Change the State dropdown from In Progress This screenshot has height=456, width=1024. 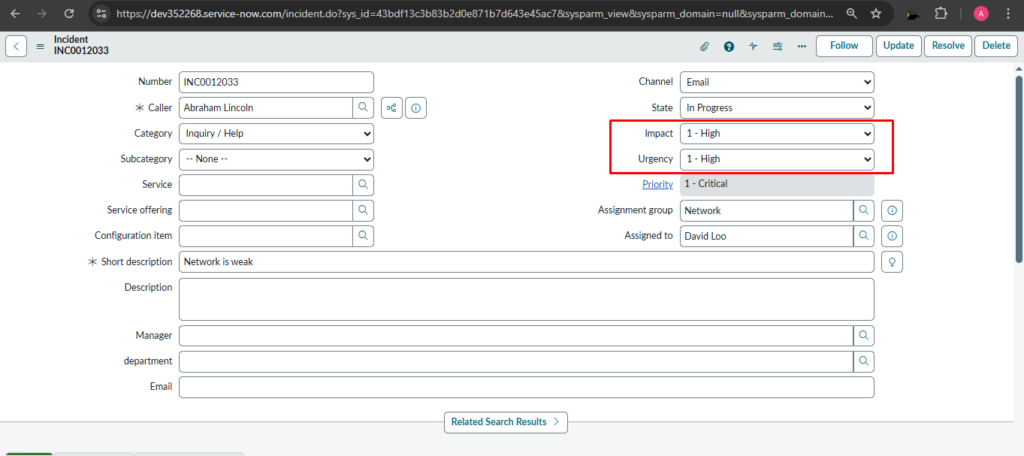pyautogui.click(x=776, y=107)
